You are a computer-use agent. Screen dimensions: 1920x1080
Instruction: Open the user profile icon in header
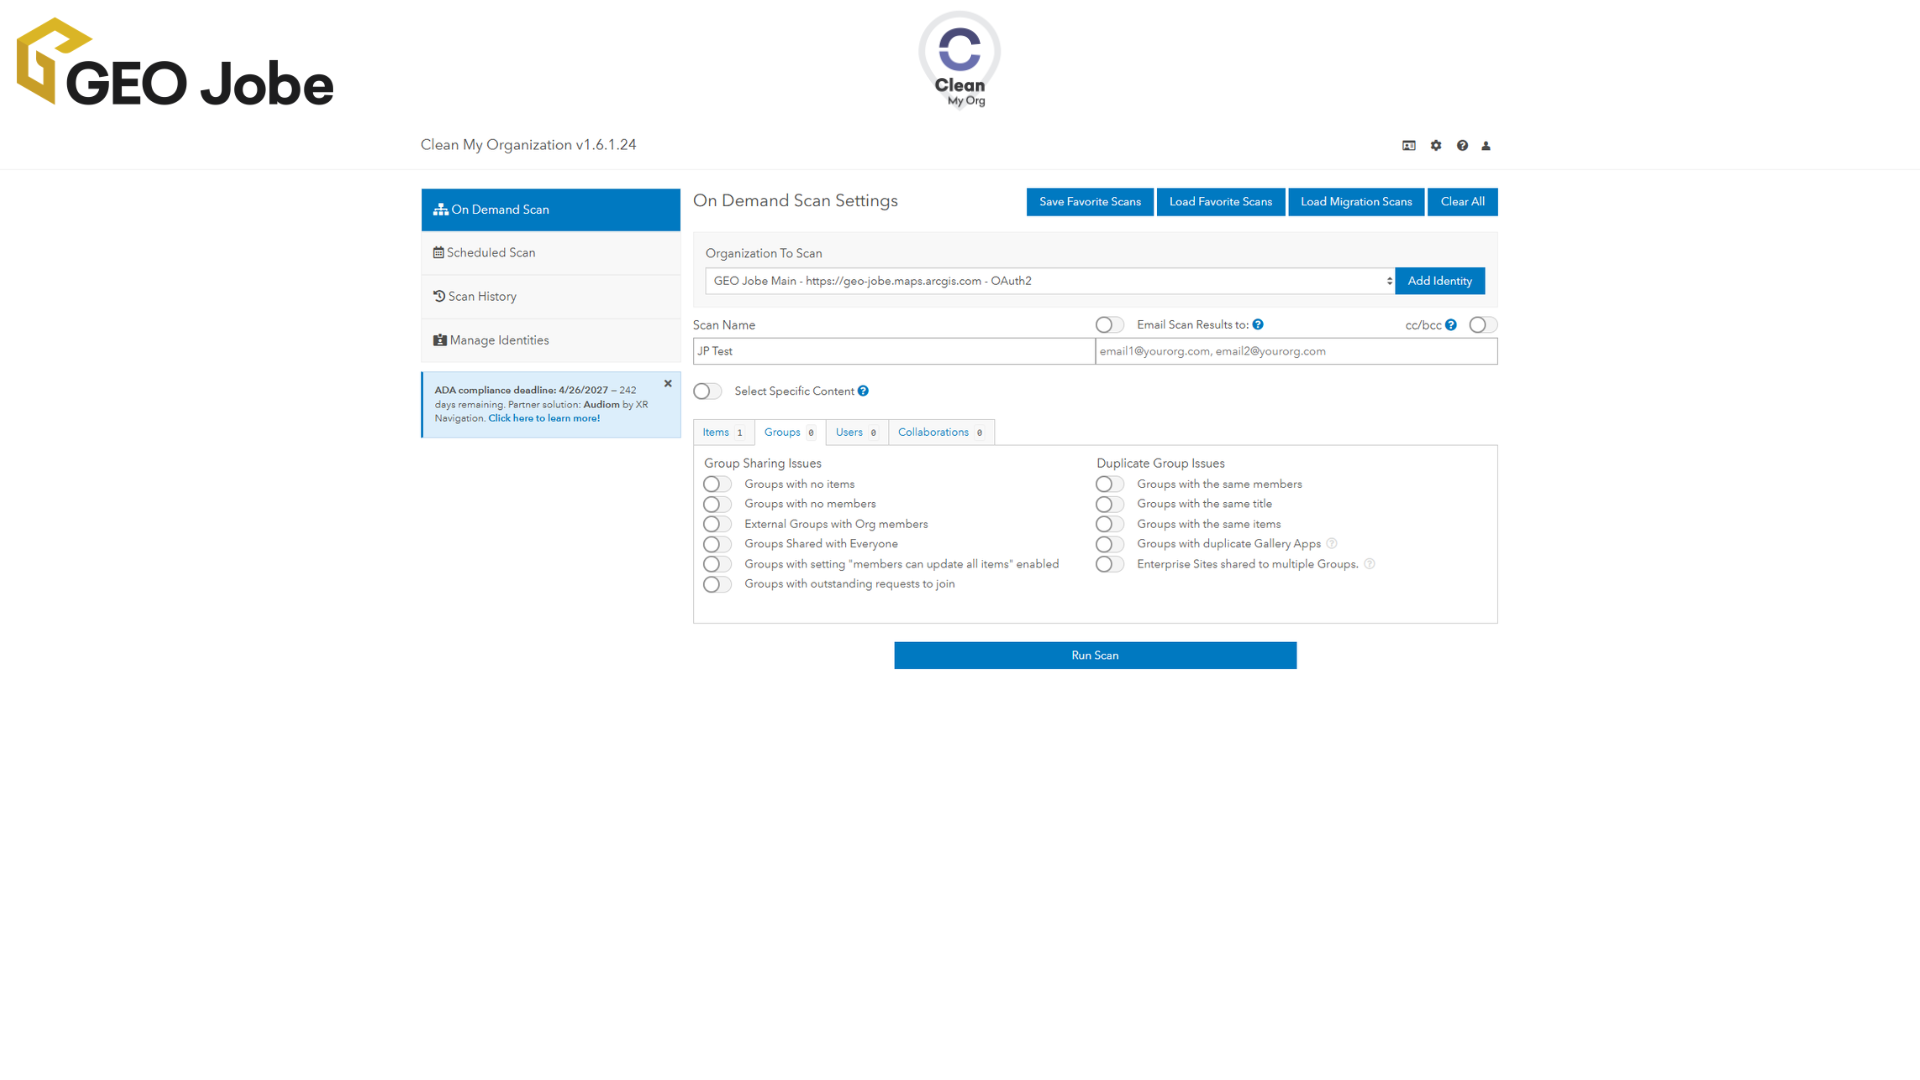(x=1486, y=146)
